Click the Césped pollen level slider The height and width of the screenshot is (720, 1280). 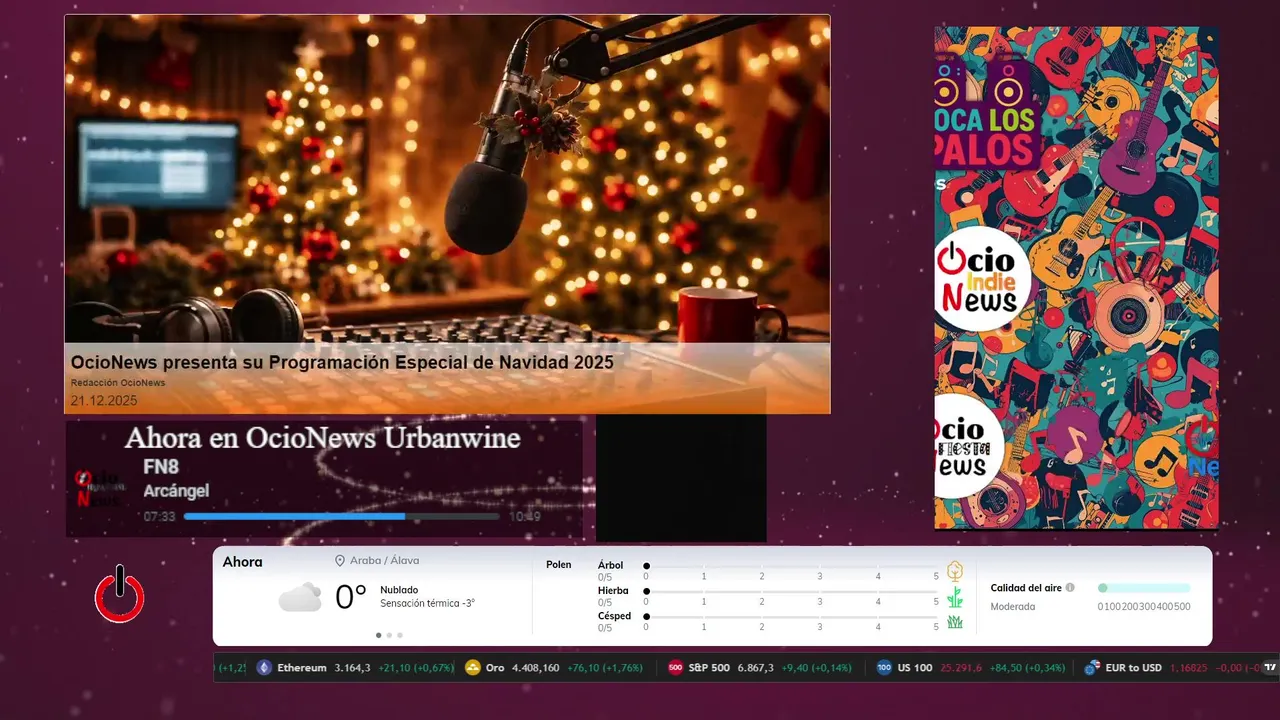791,616
